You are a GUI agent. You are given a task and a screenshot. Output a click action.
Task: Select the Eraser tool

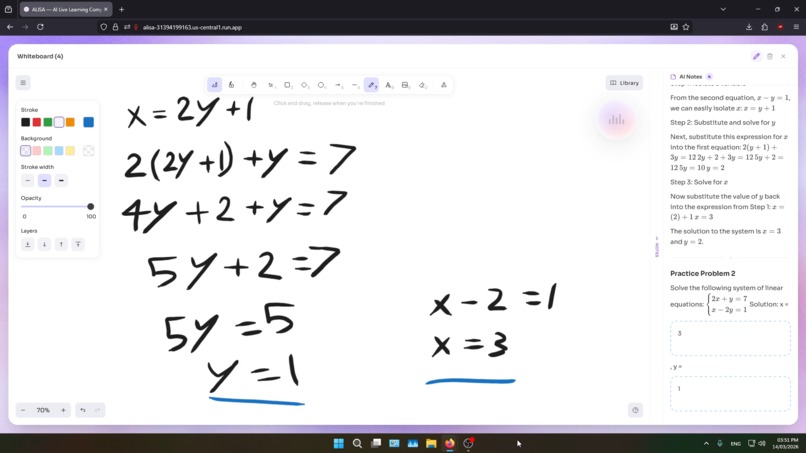[x=423, y=85]
